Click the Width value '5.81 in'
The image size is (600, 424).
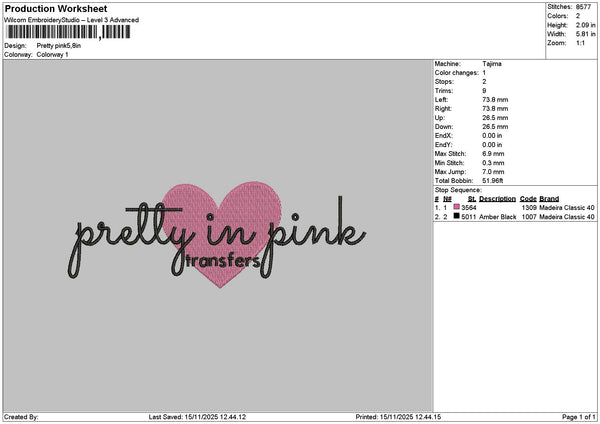[x=585, y=34]
